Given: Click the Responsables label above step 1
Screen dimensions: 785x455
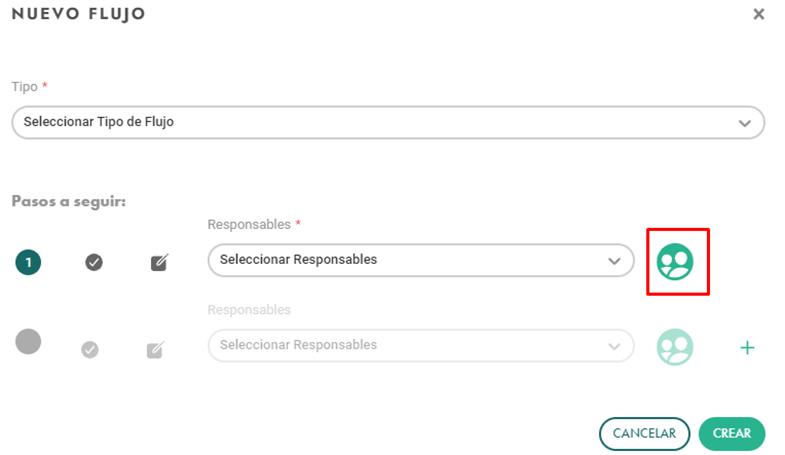Looking at the screenshot, I should (249, 224).
